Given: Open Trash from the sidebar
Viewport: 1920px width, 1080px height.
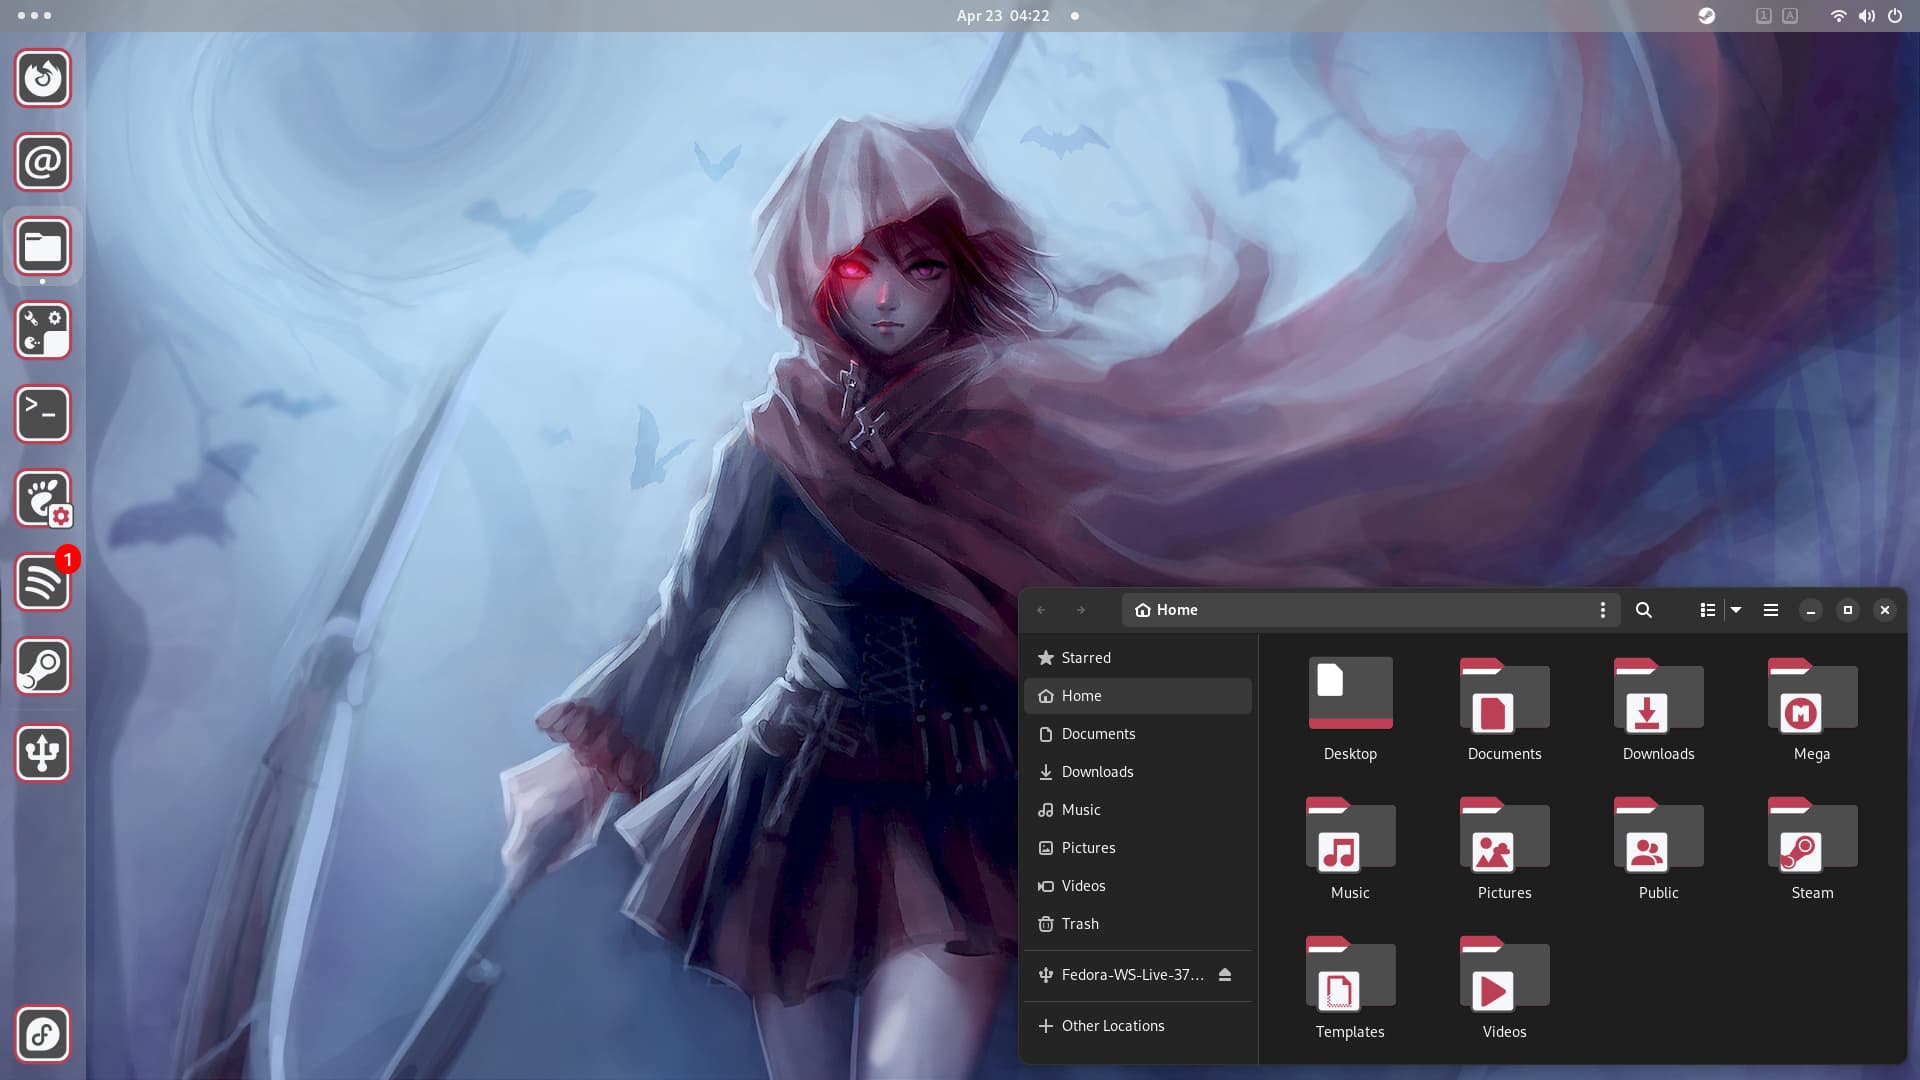Looking at the screenshot, I should [x=1079, y=924].
